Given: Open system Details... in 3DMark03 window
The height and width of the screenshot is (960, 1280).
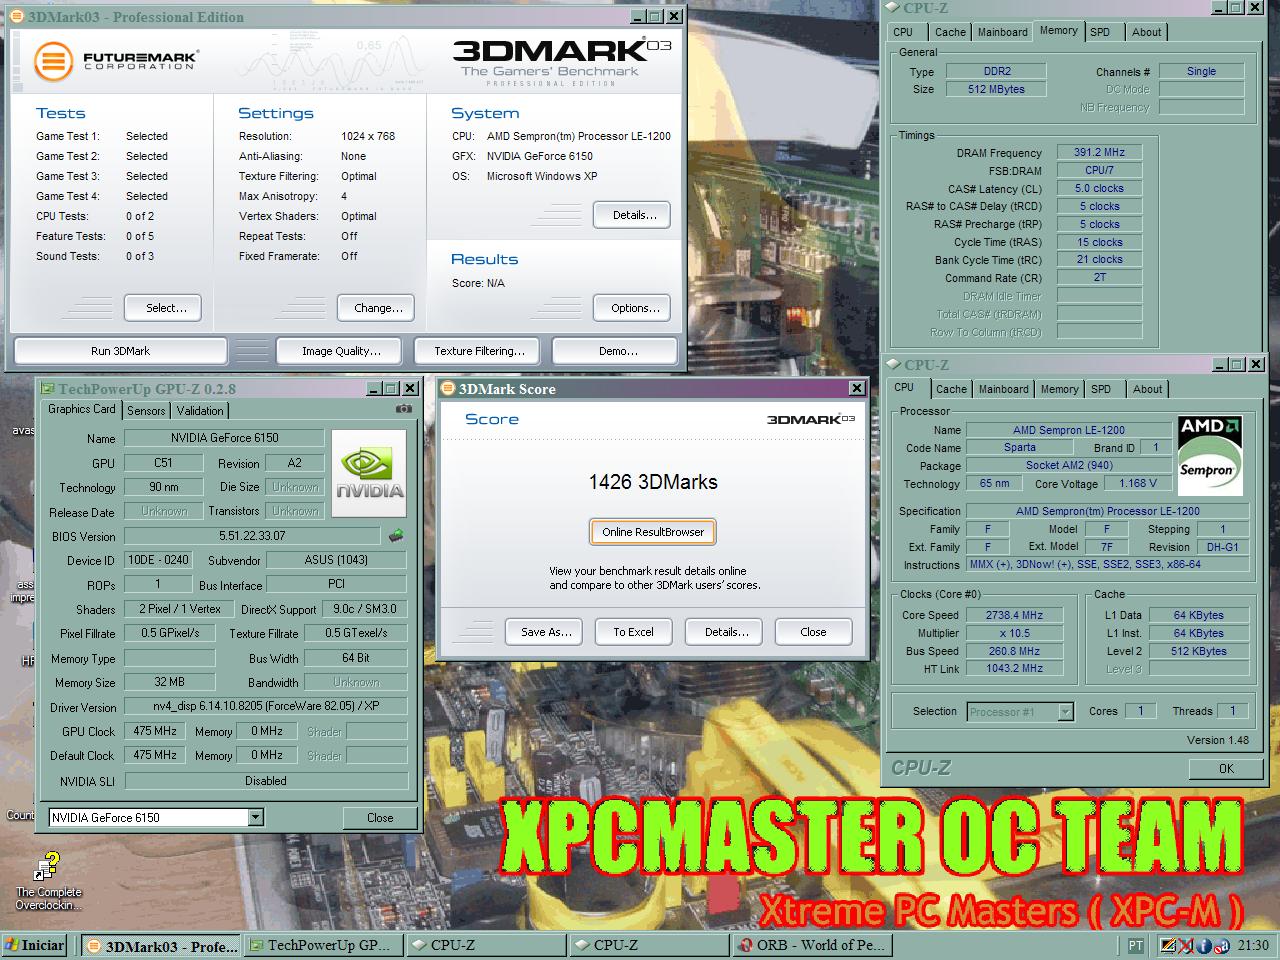Looking at the screenshot, I should pyautogui.click(x=632, y=215).
